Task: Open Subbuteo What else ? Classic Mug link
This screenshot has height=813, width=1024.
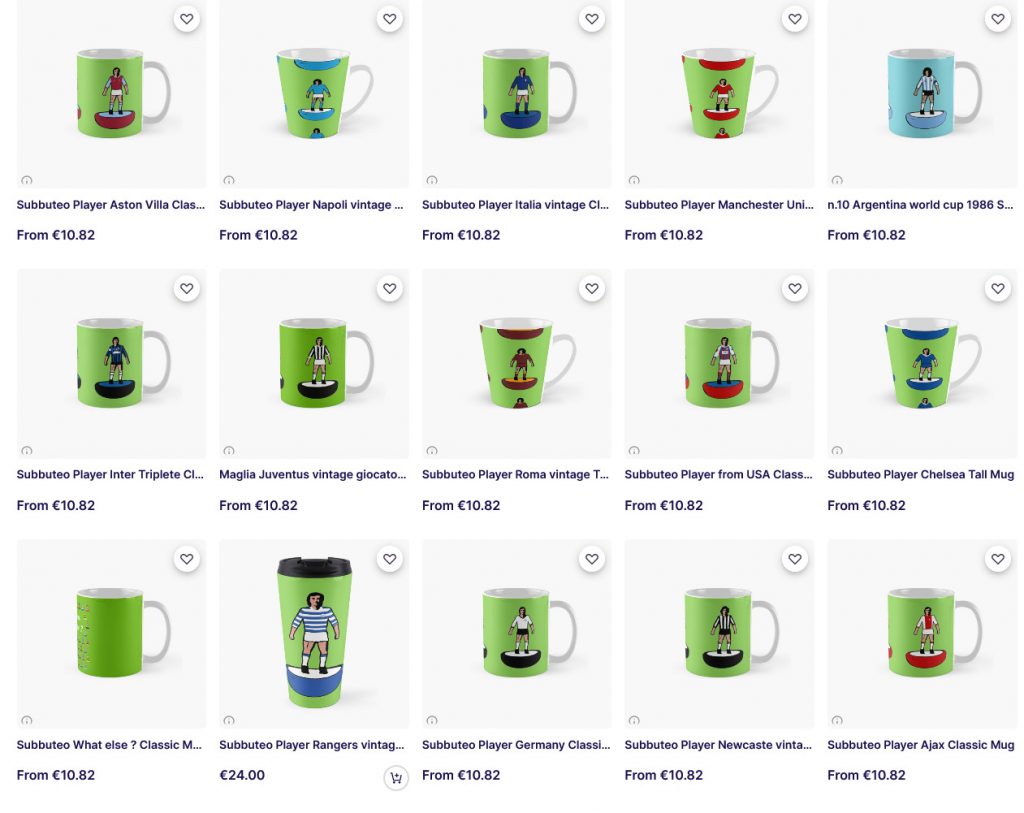Action: point(109,745)
